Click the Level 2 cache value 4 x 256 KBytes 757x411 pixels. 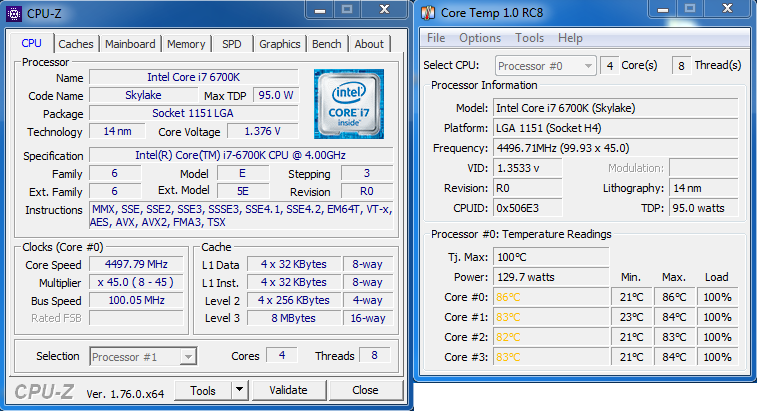tap(294, 300)
